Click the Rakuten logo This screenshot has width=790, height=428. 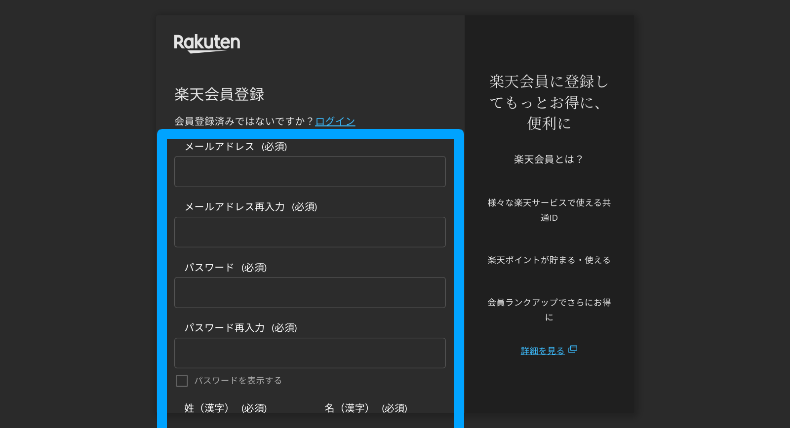207,43
